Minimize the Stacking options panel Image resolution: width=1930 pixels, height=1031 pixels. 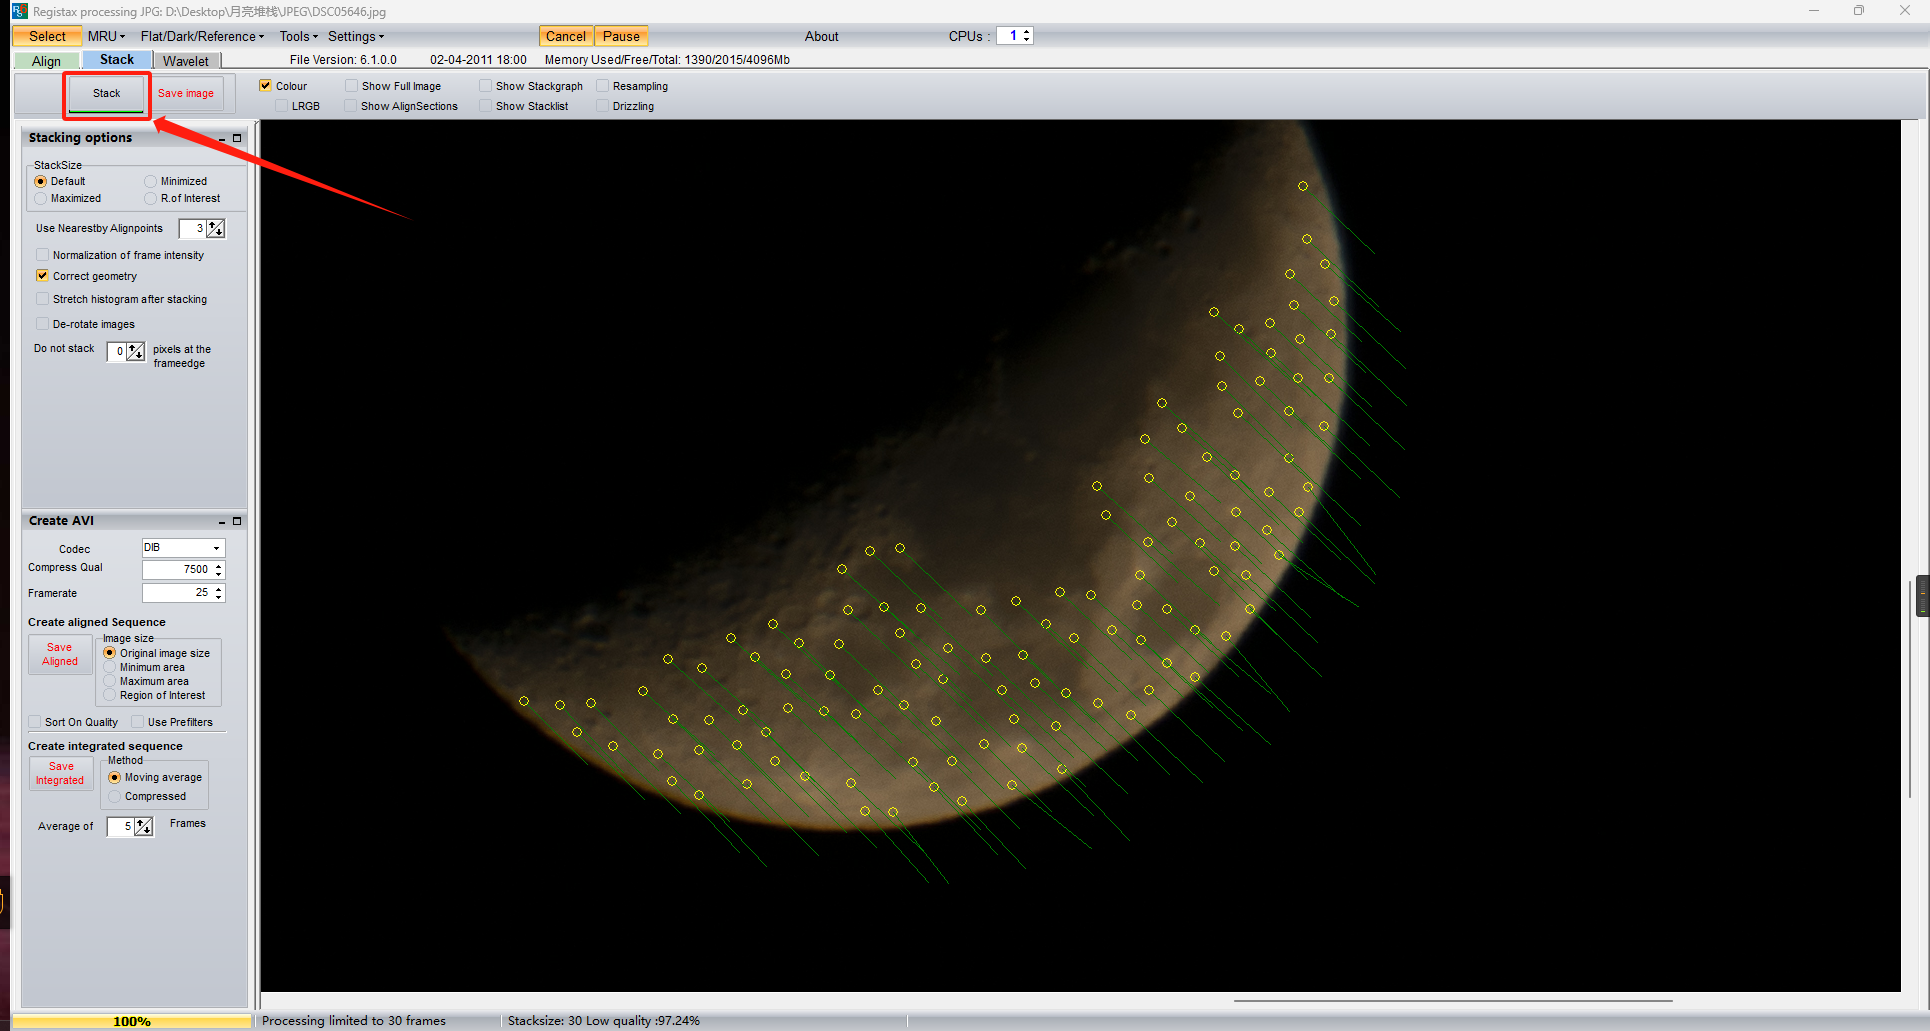pos(222,138)
